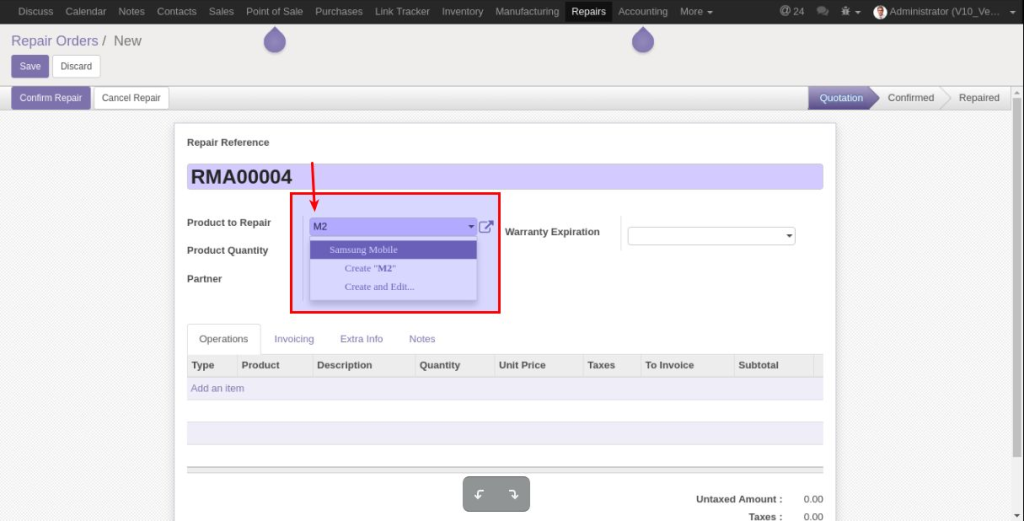The width and height of the screenshot is (1024, 521).
Task: Open the conversations chat bubble icon
Action: [x=822, y=12]
